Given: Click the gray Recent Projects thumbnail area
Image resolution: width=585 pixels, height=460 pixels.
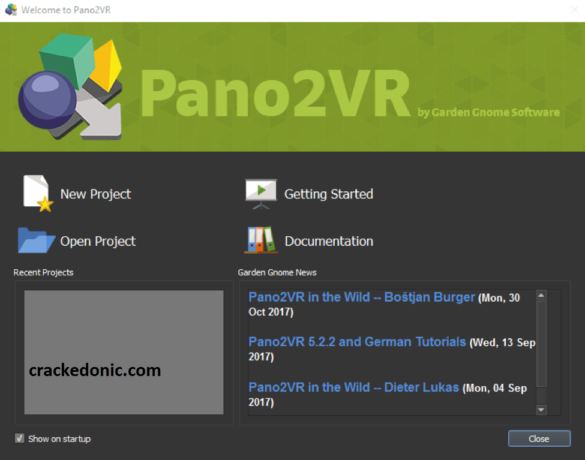Looking at the screenshot, I should 124,352.
